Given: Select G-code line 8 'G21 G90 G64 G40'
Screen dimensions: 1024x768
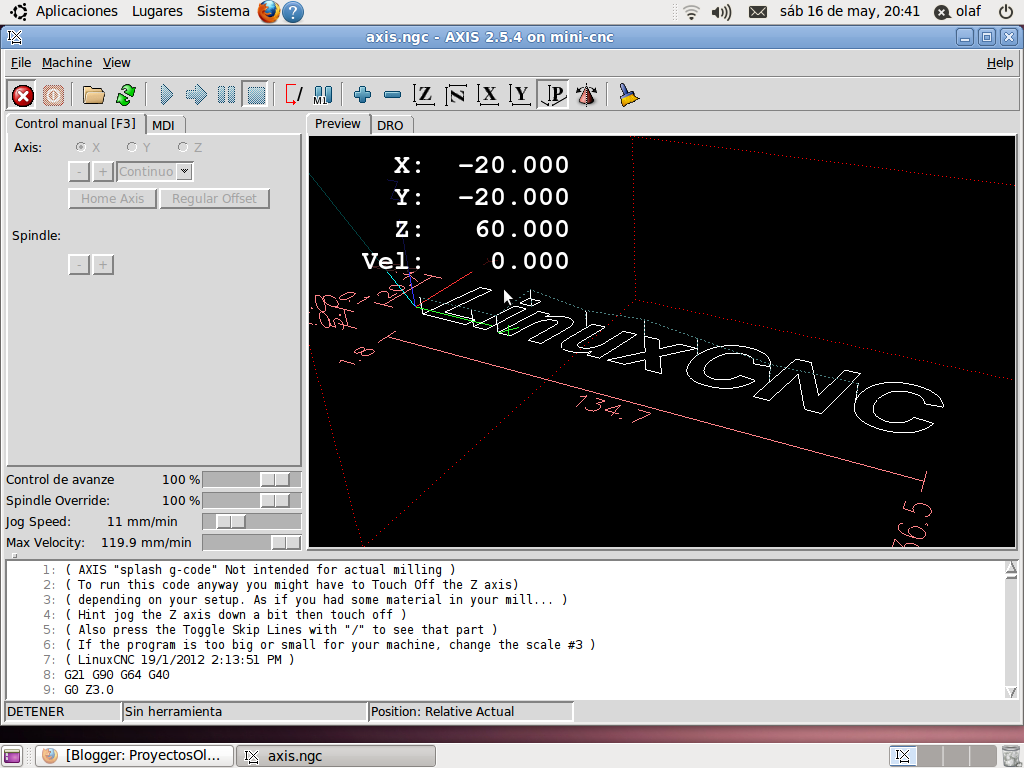Looking at the screenshot, I should coord(117,675).
